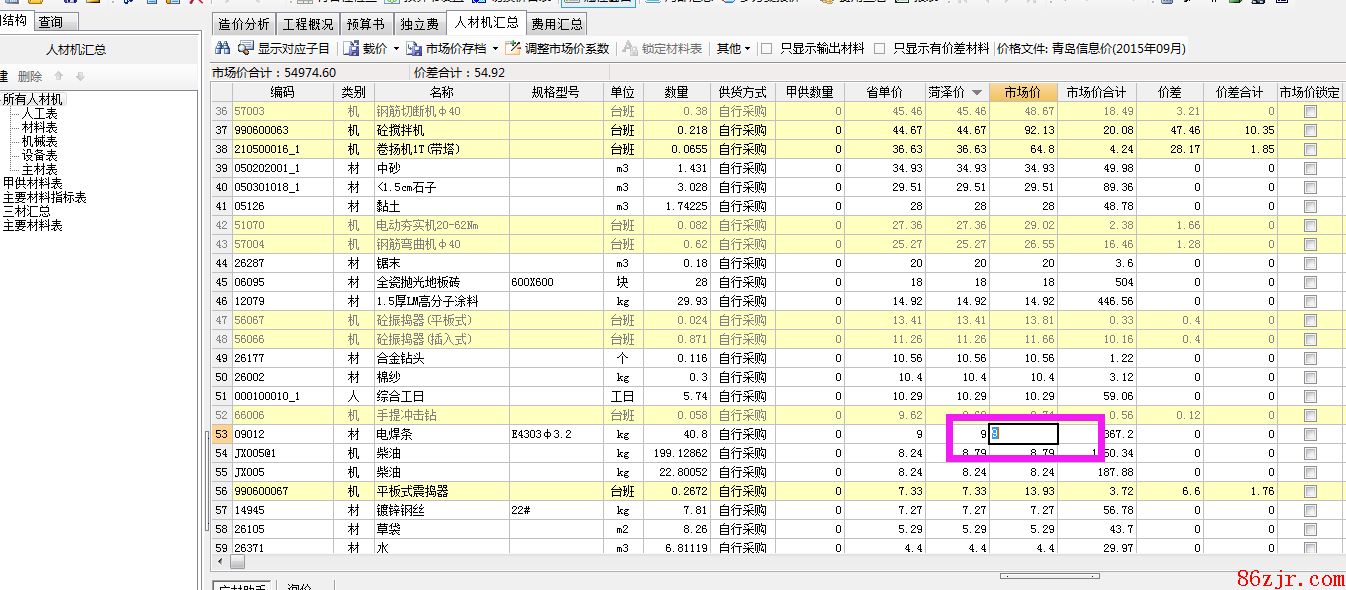
Task: Expand the 载价 dropdown arrow
Action: [x=396, y=48]
